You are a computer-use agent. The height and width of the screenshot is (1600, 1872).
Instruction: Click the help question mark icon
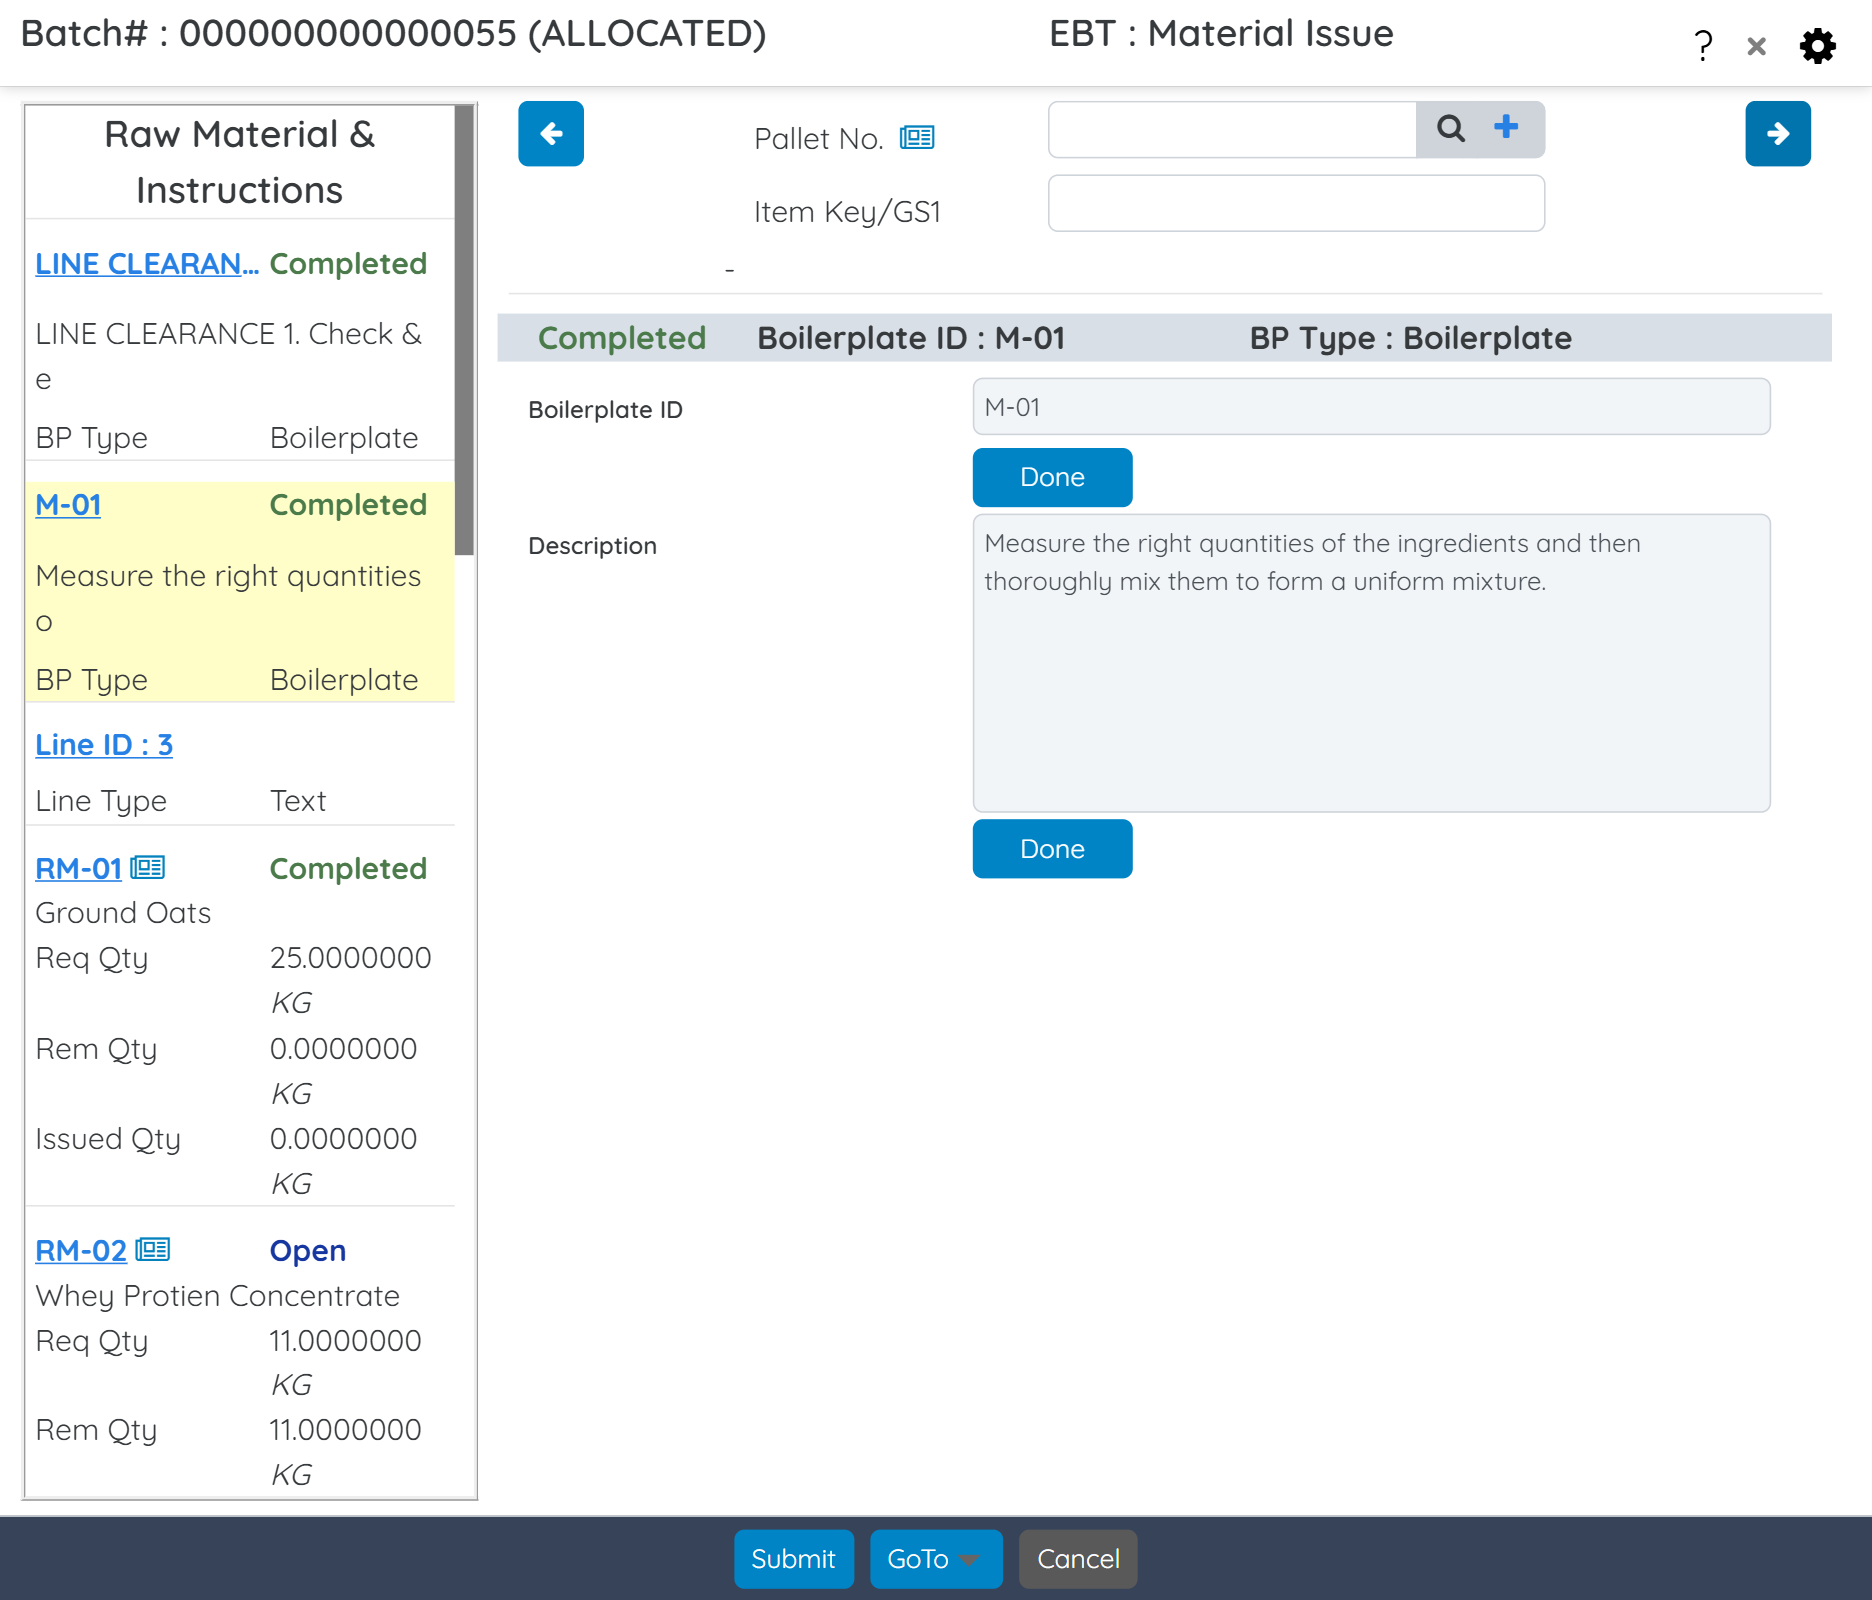pyautogui.click(x=1703, y=46)
